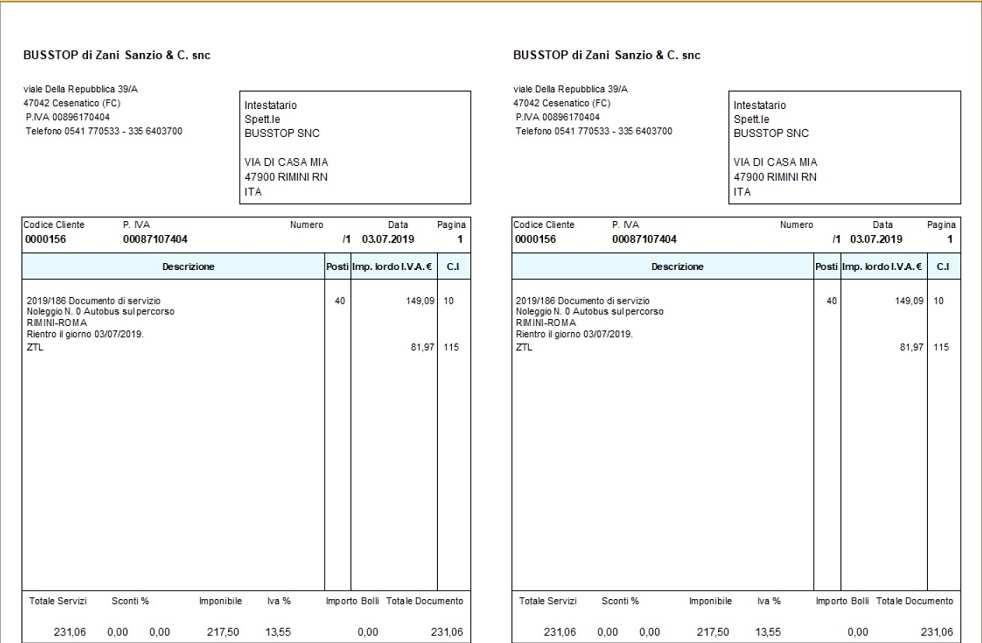Click 'Codice Cliente' label in left copy
The height and width of the screenshot is (643, 982).
coord(54,225)
